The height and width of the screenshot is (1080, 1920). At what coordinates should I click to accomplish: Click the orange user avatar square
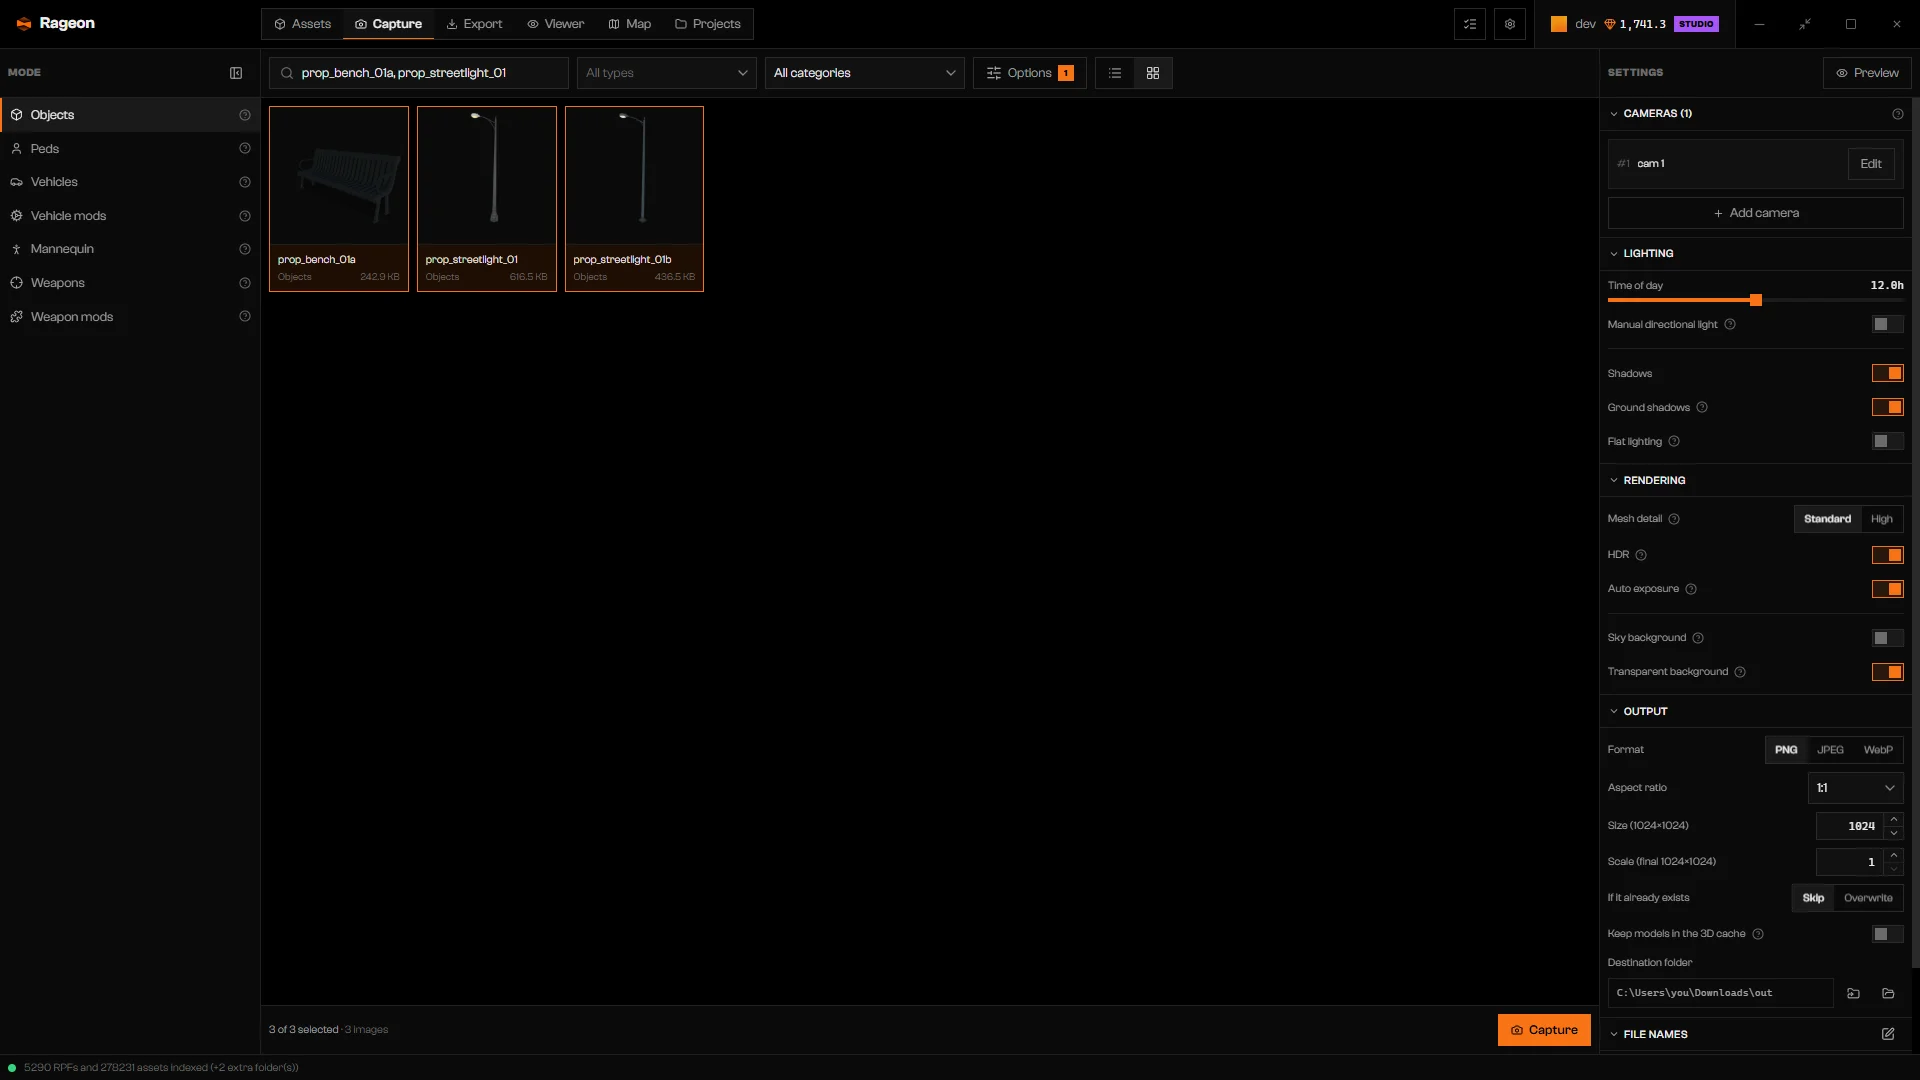1559,24
